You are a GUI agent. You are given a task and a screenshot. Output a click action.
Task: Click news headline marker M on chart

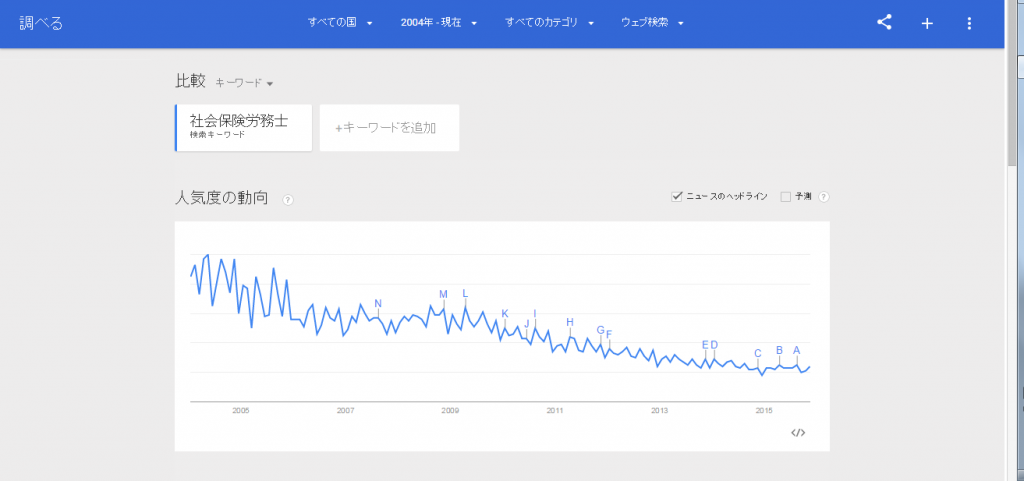click(x=443, y=294)
